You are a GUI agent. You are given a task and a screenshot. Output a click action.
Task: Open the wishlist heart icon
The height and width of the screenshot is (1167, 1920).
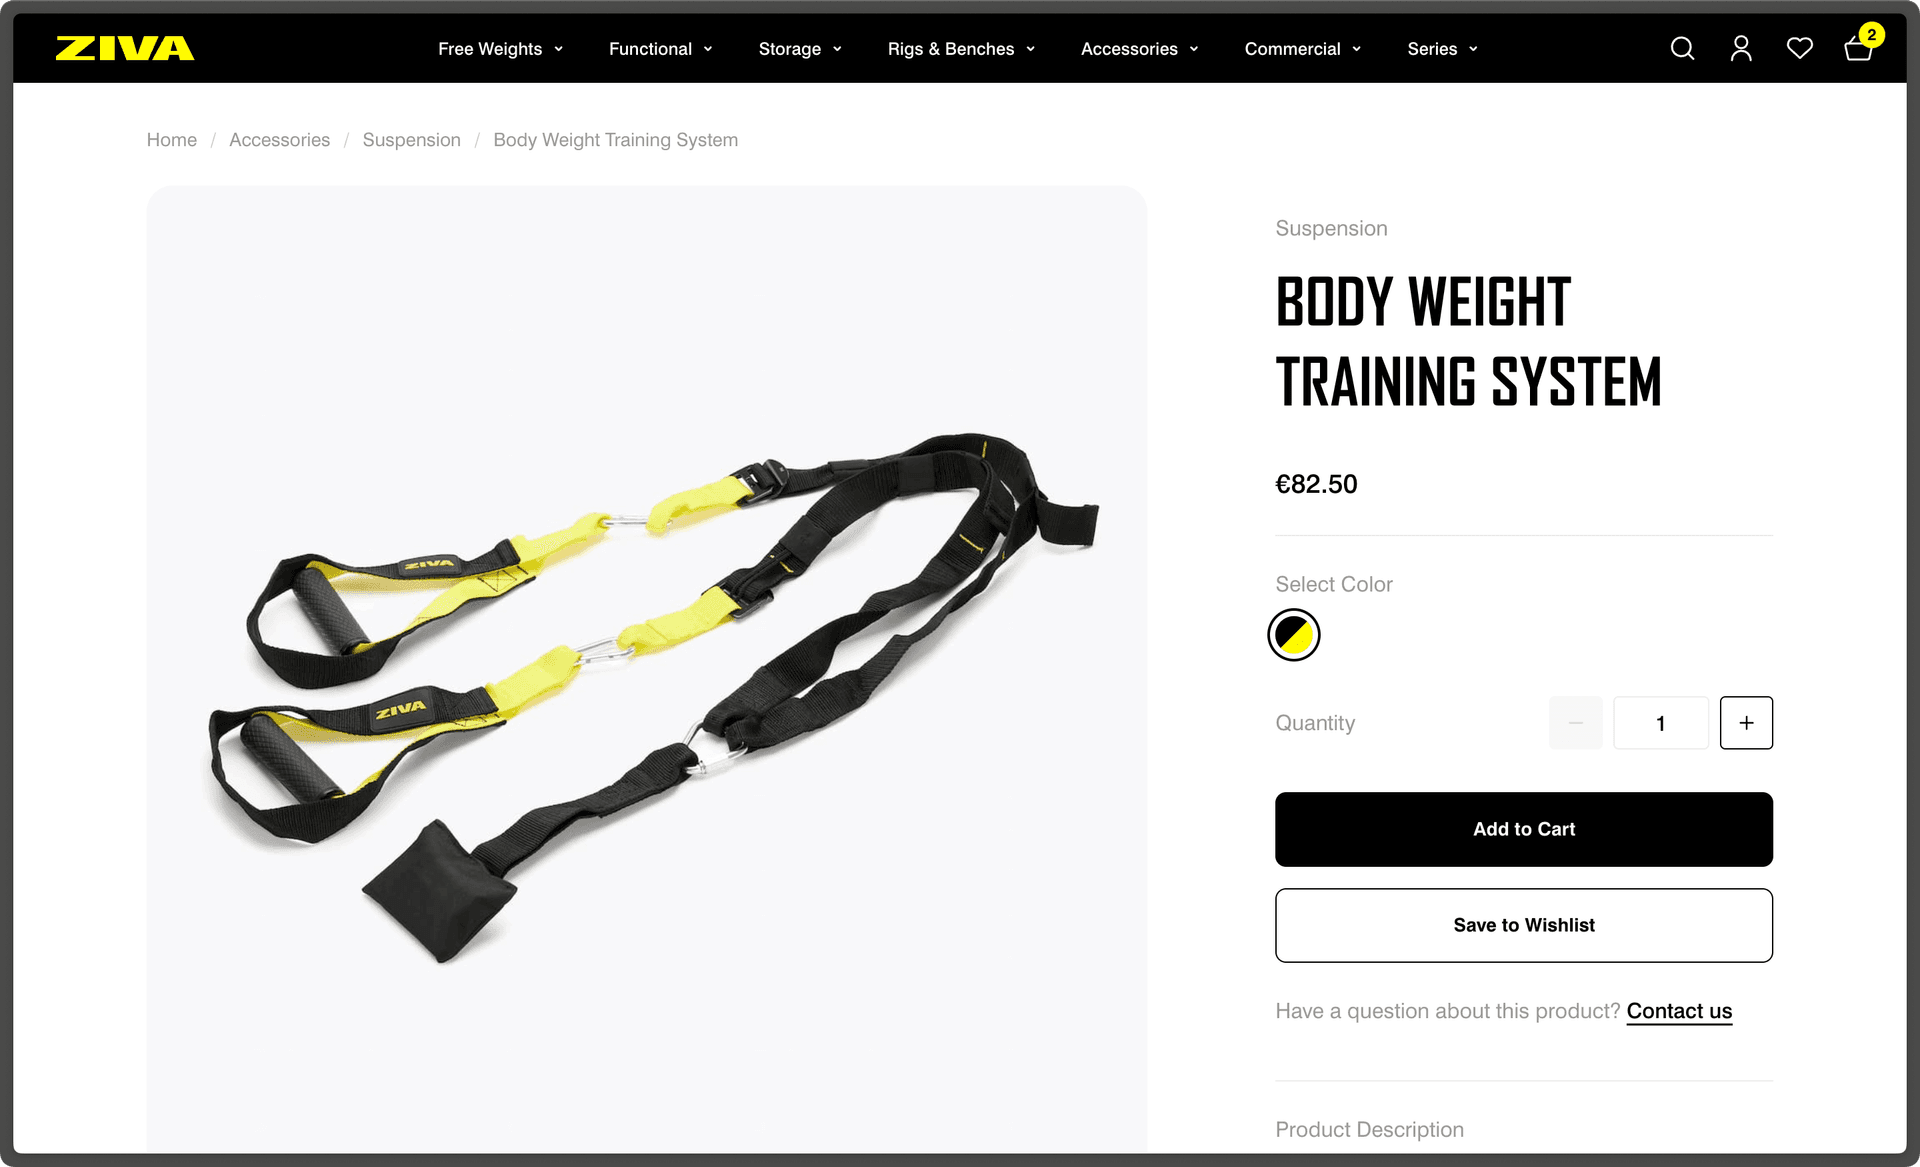pos(1800,48)
